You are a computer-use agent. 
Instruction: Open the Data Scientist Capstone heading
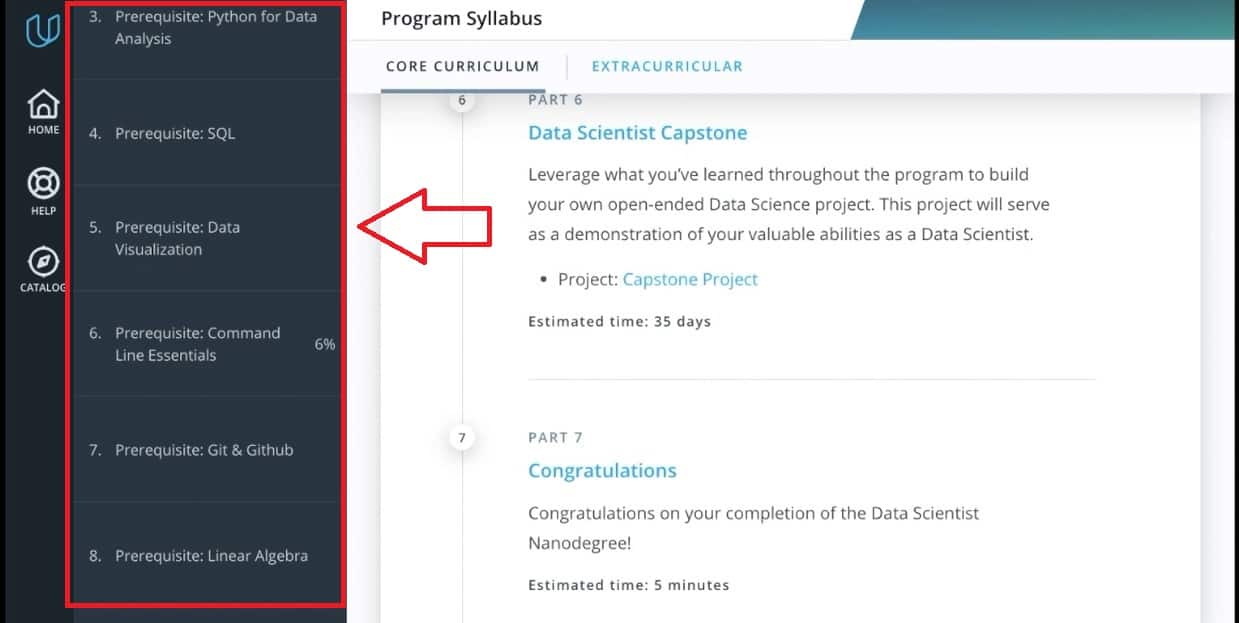pos(637,132)
